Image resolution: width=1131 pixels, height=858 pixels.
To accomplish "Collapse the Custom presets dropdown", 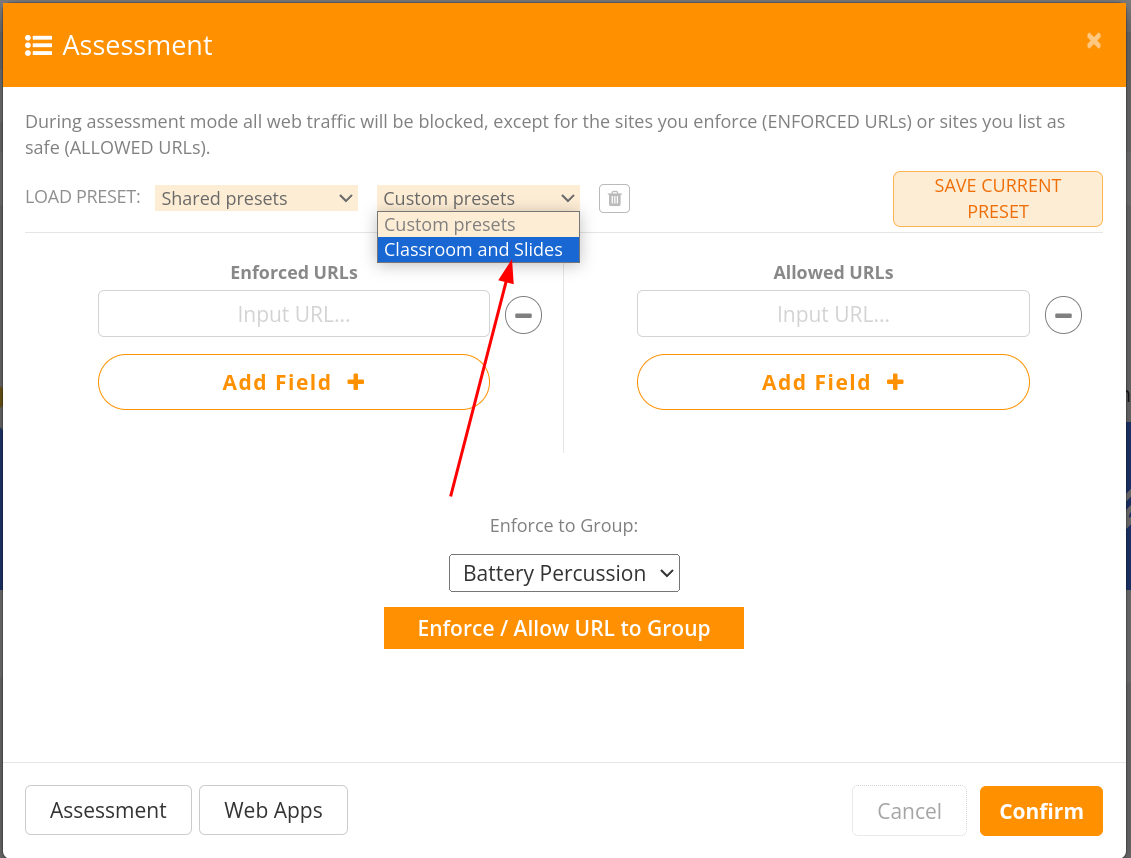I will [478, 198].
